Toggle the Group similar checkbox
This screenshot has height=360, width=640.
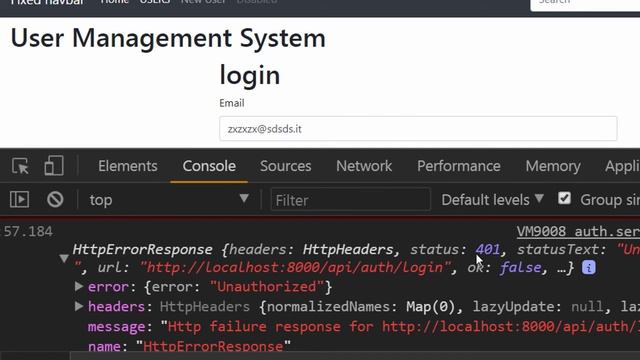564,199
